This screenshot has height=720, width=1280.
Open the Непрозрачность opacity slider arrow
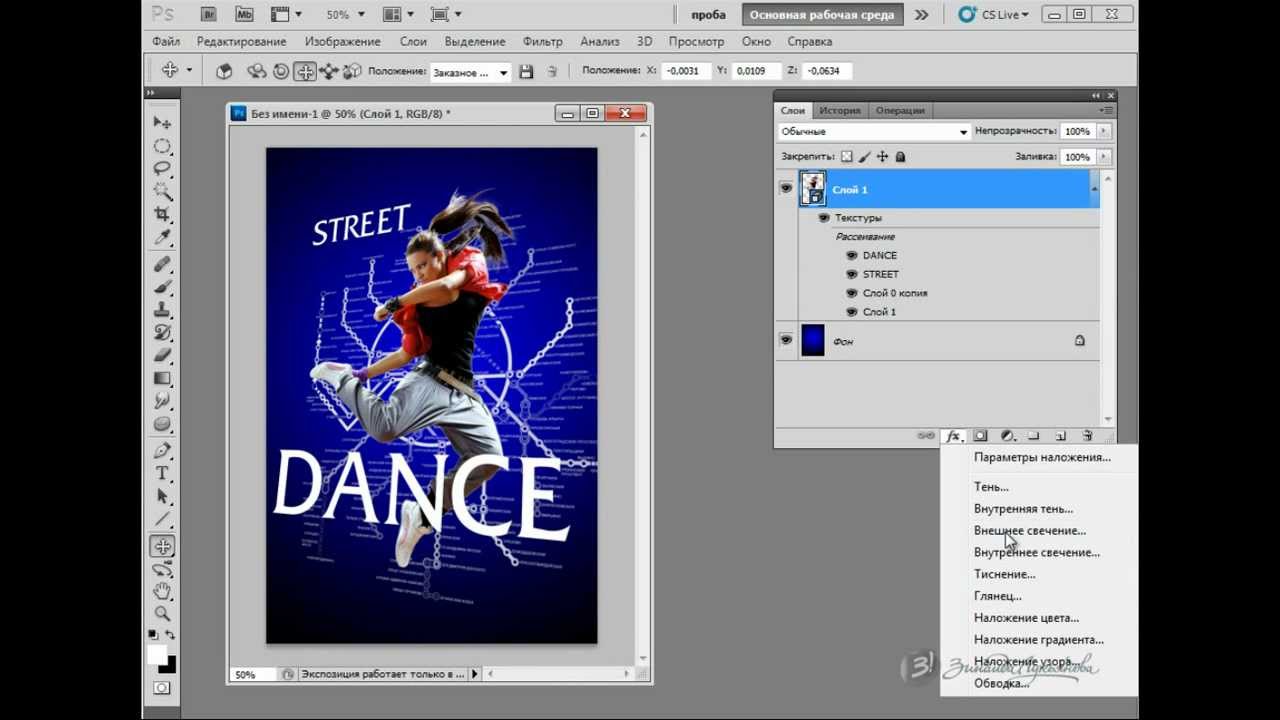pyautogui.click(x=1104, y=131)
